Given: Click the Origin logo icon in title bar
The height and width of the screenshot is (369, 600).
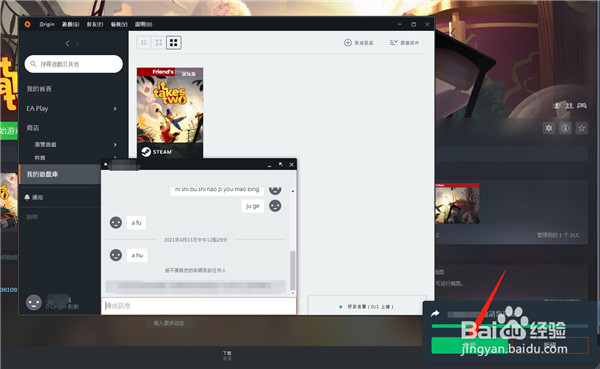Looking at the screenshot, I should [x=27, y=24].
